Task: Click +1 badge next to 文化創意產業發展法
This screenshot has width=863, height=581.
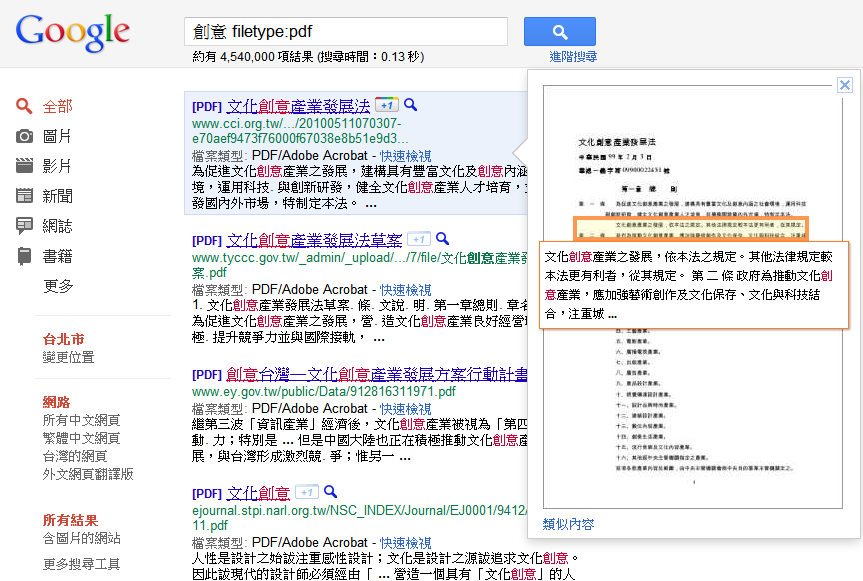Action: point(387,105)
